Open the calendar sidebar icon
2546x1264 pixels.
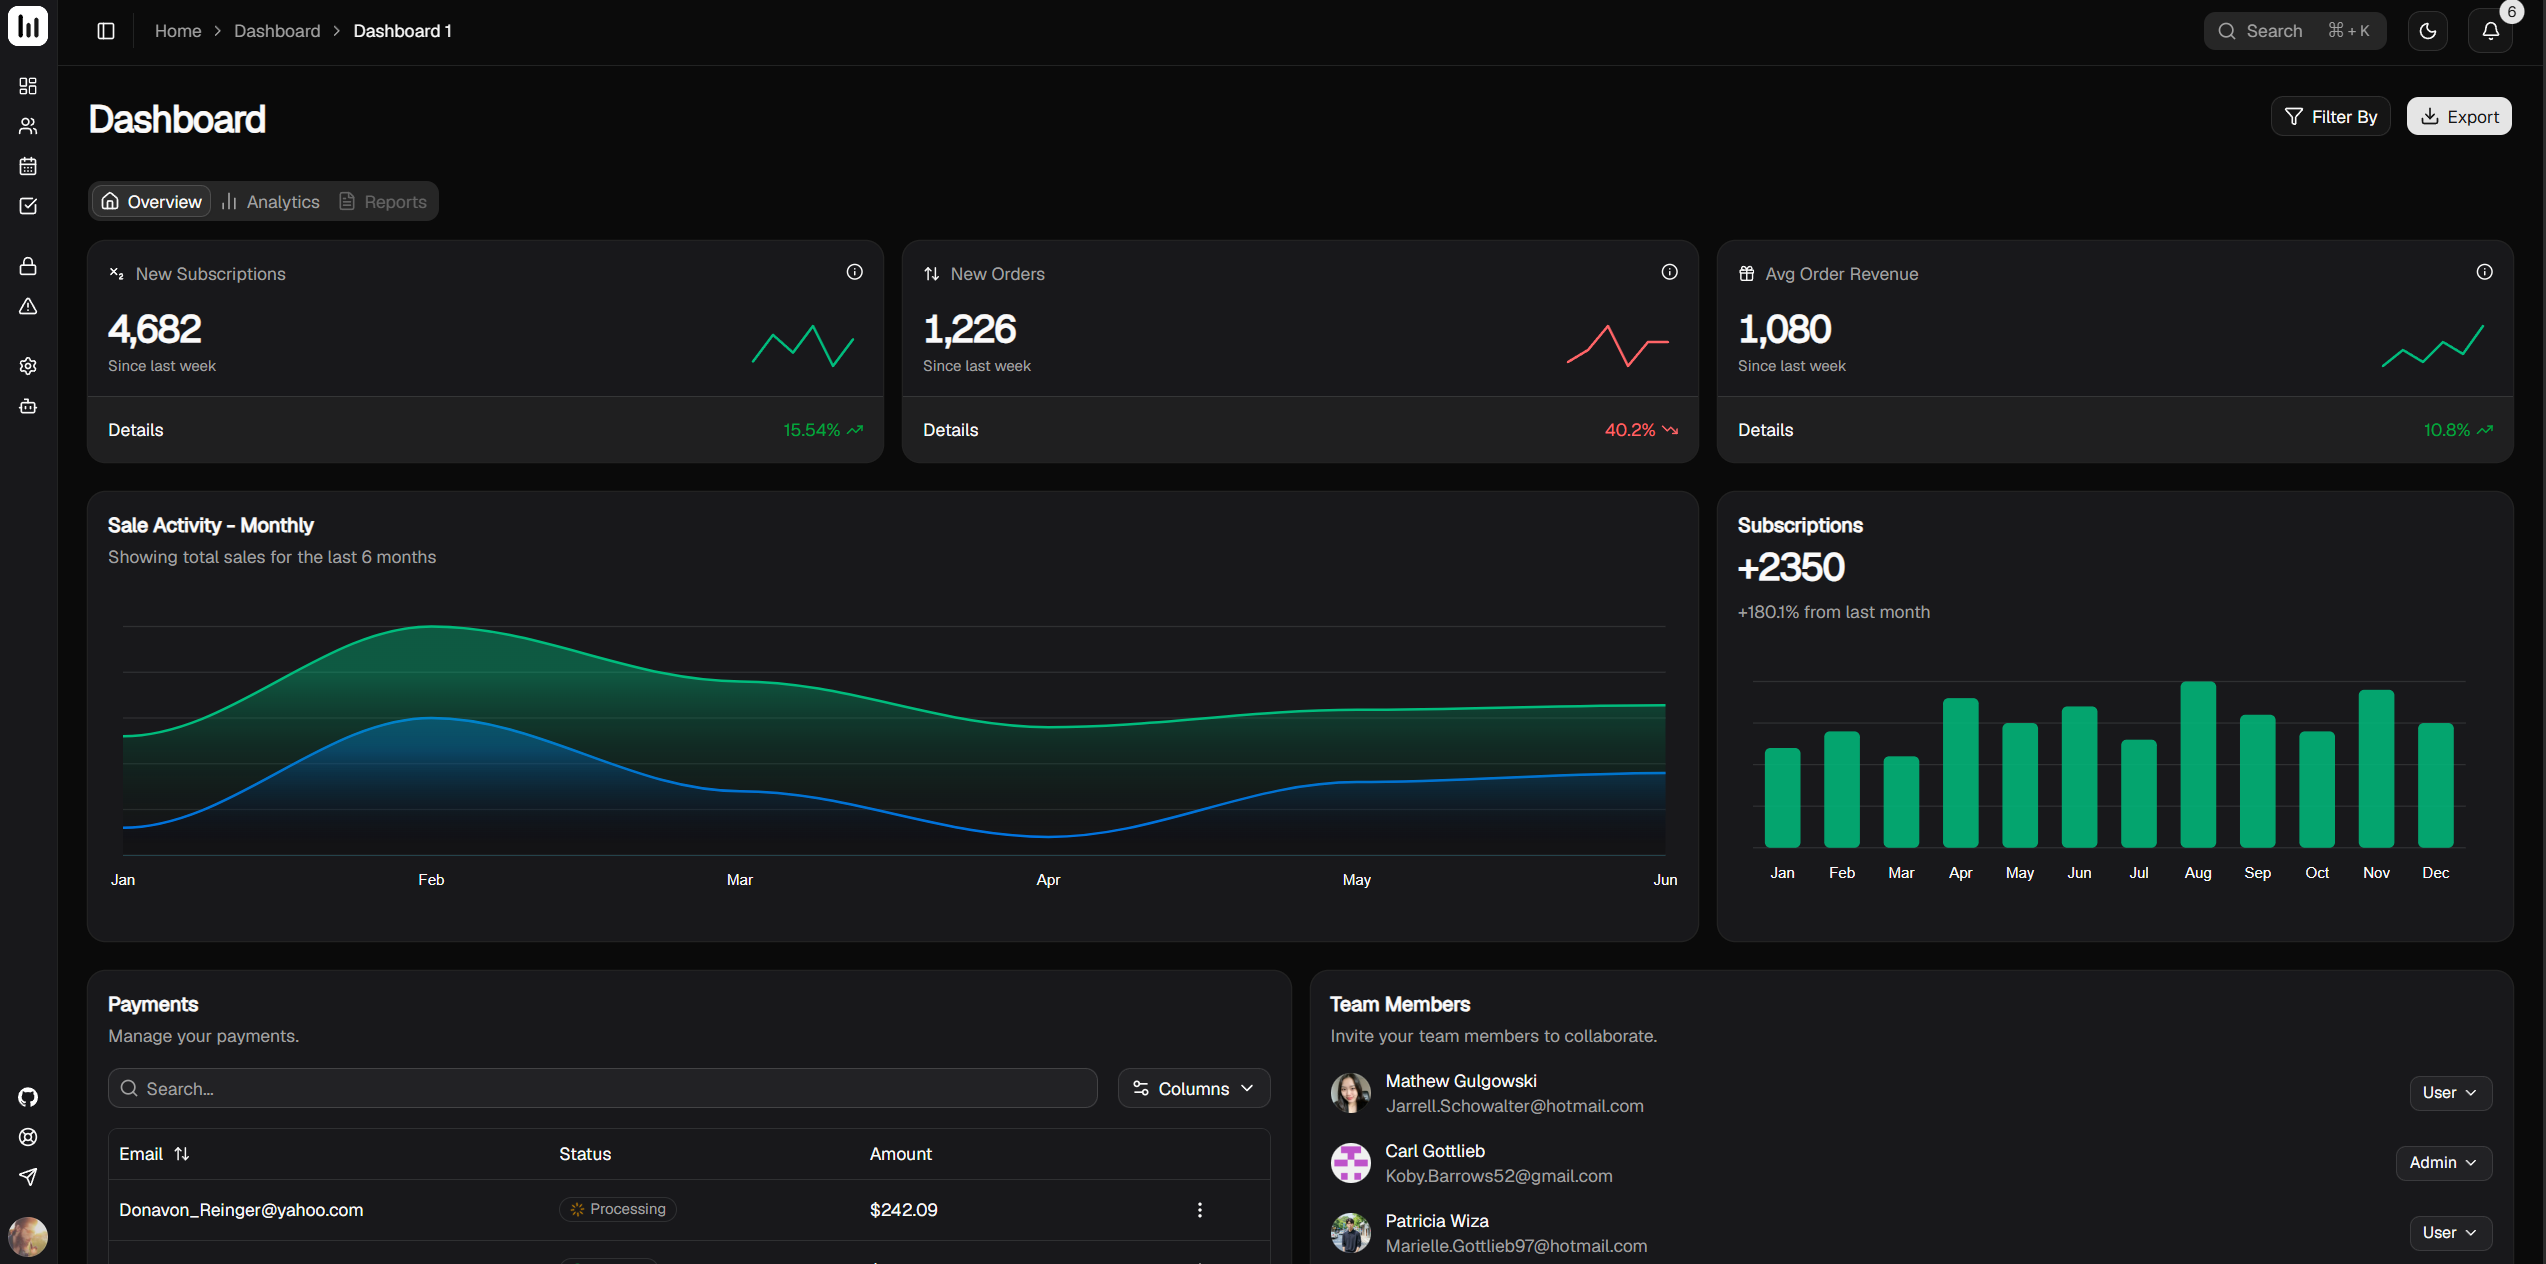pos(28,166)
